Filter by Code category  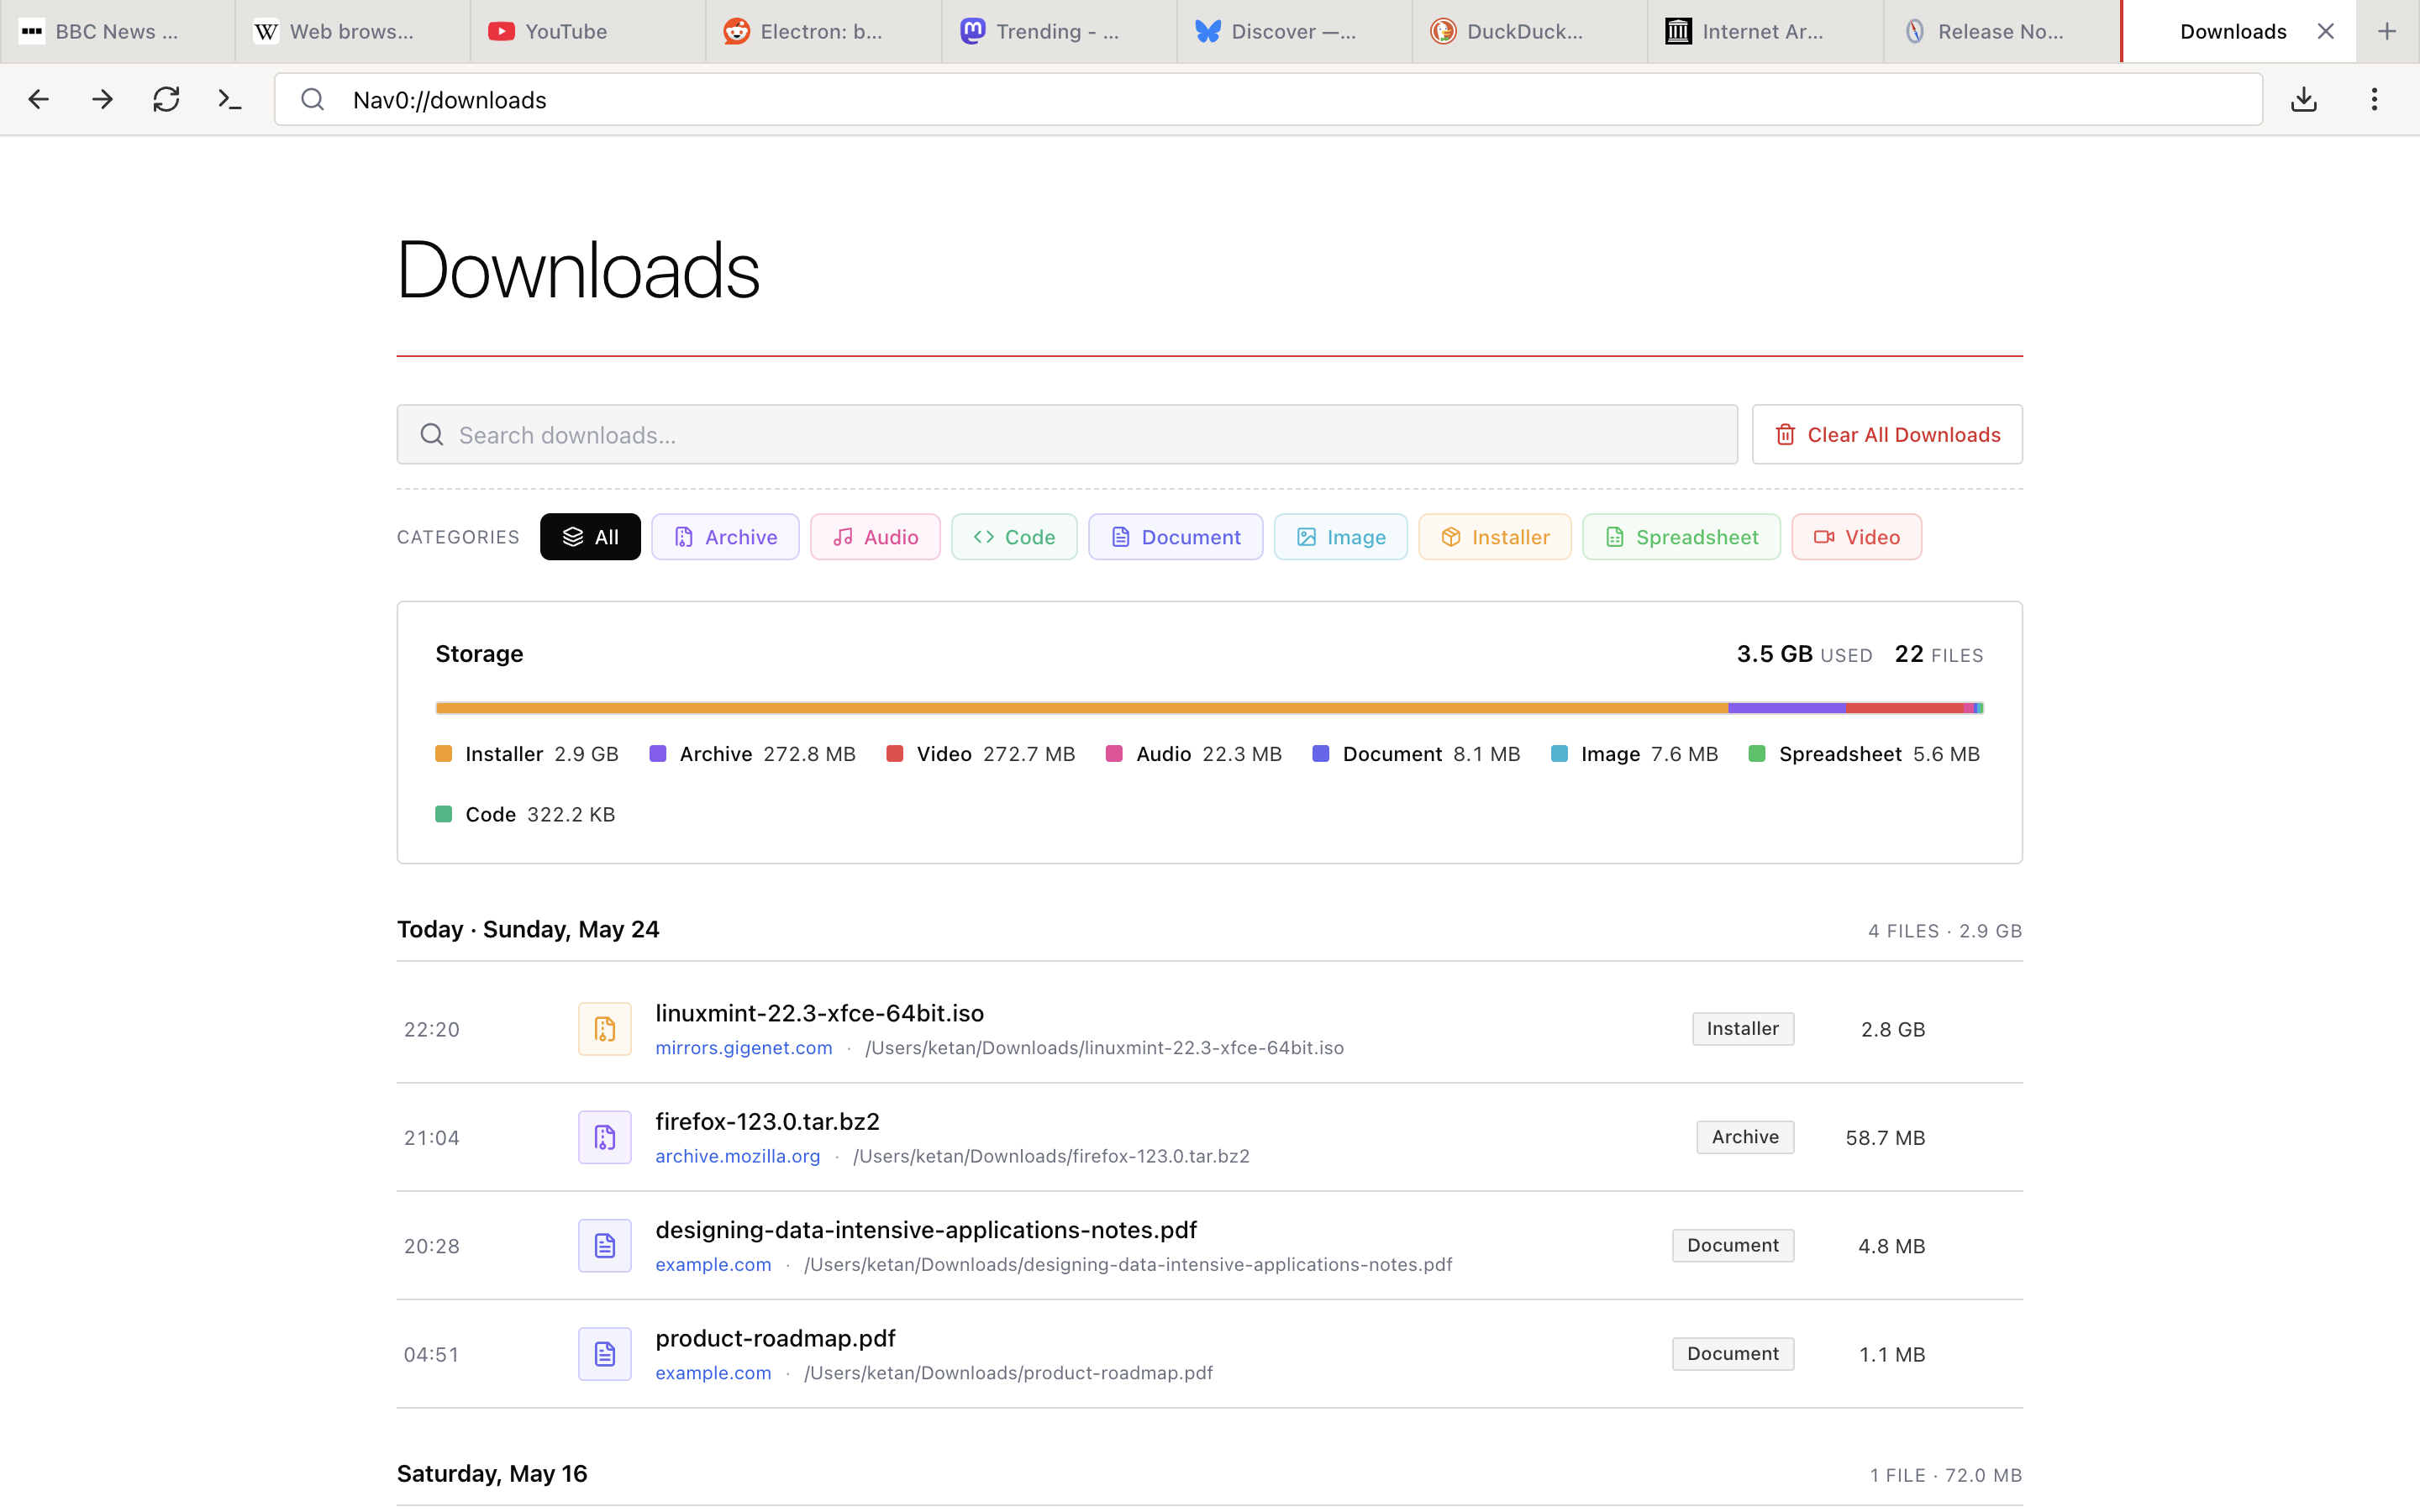pyautogui.click(x=1014, y=537)
